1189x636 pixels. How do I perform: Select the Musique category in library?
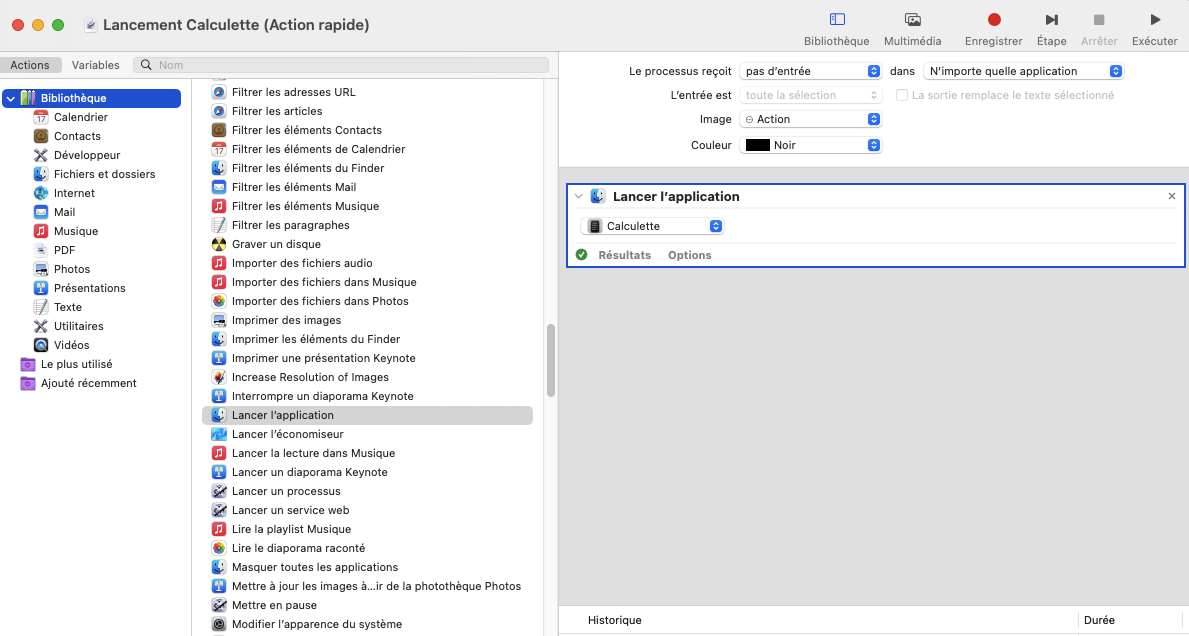(x=75, y=231)
